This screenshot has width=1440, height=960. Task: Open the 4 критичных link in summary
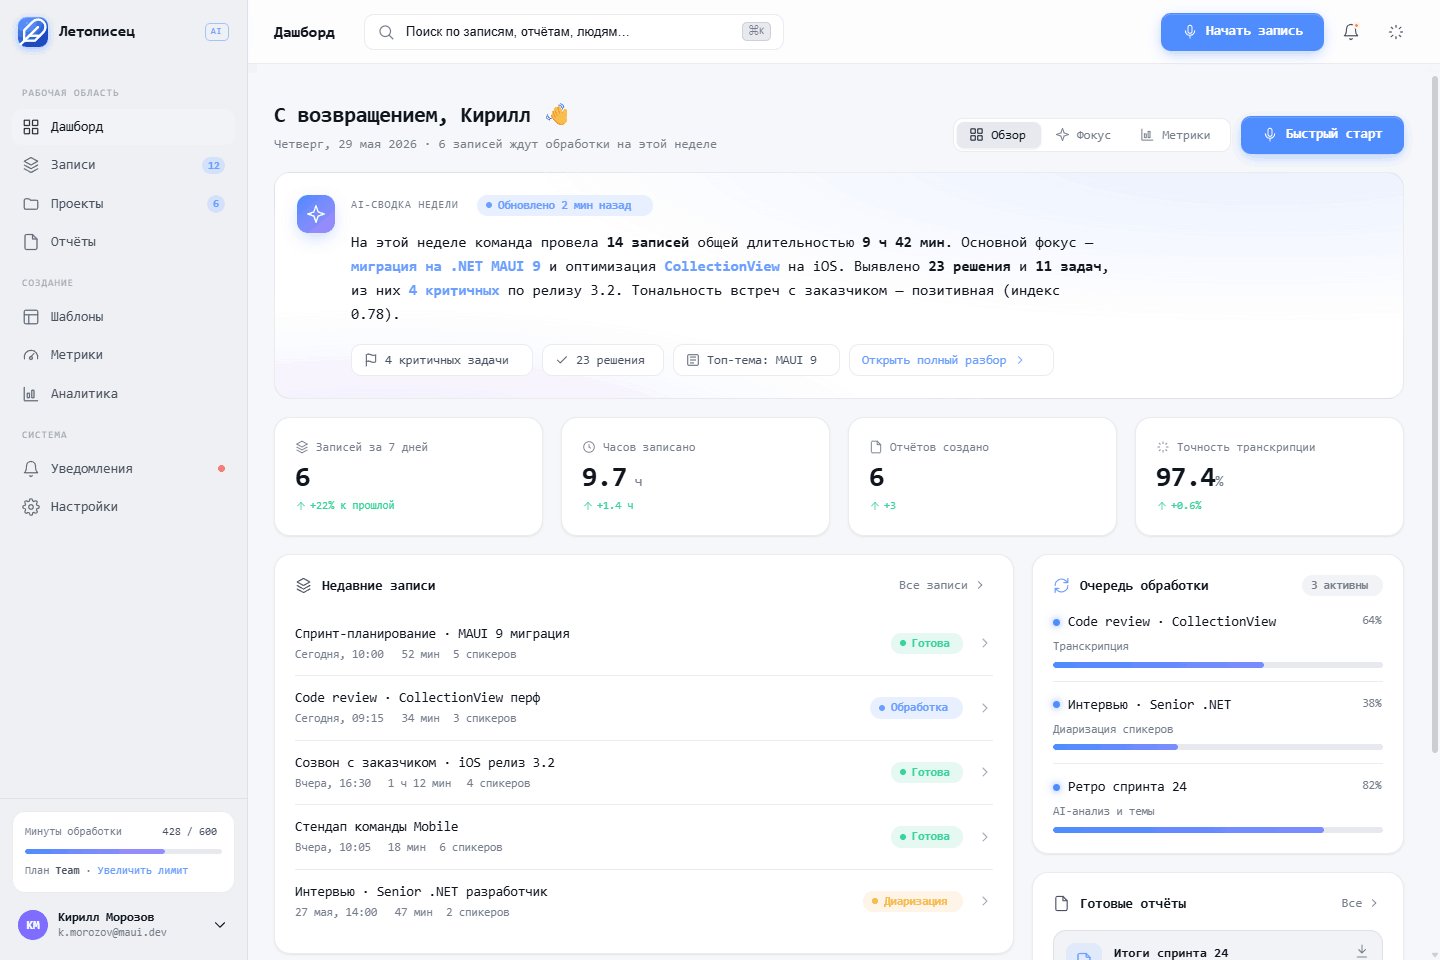click(454, 291)
